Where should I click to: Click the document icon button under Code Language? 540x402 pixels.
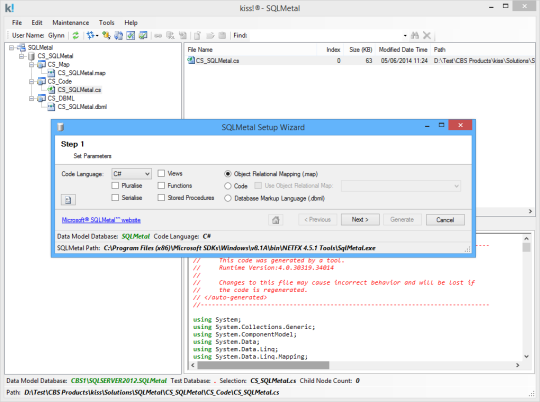(x=68, y=200)
